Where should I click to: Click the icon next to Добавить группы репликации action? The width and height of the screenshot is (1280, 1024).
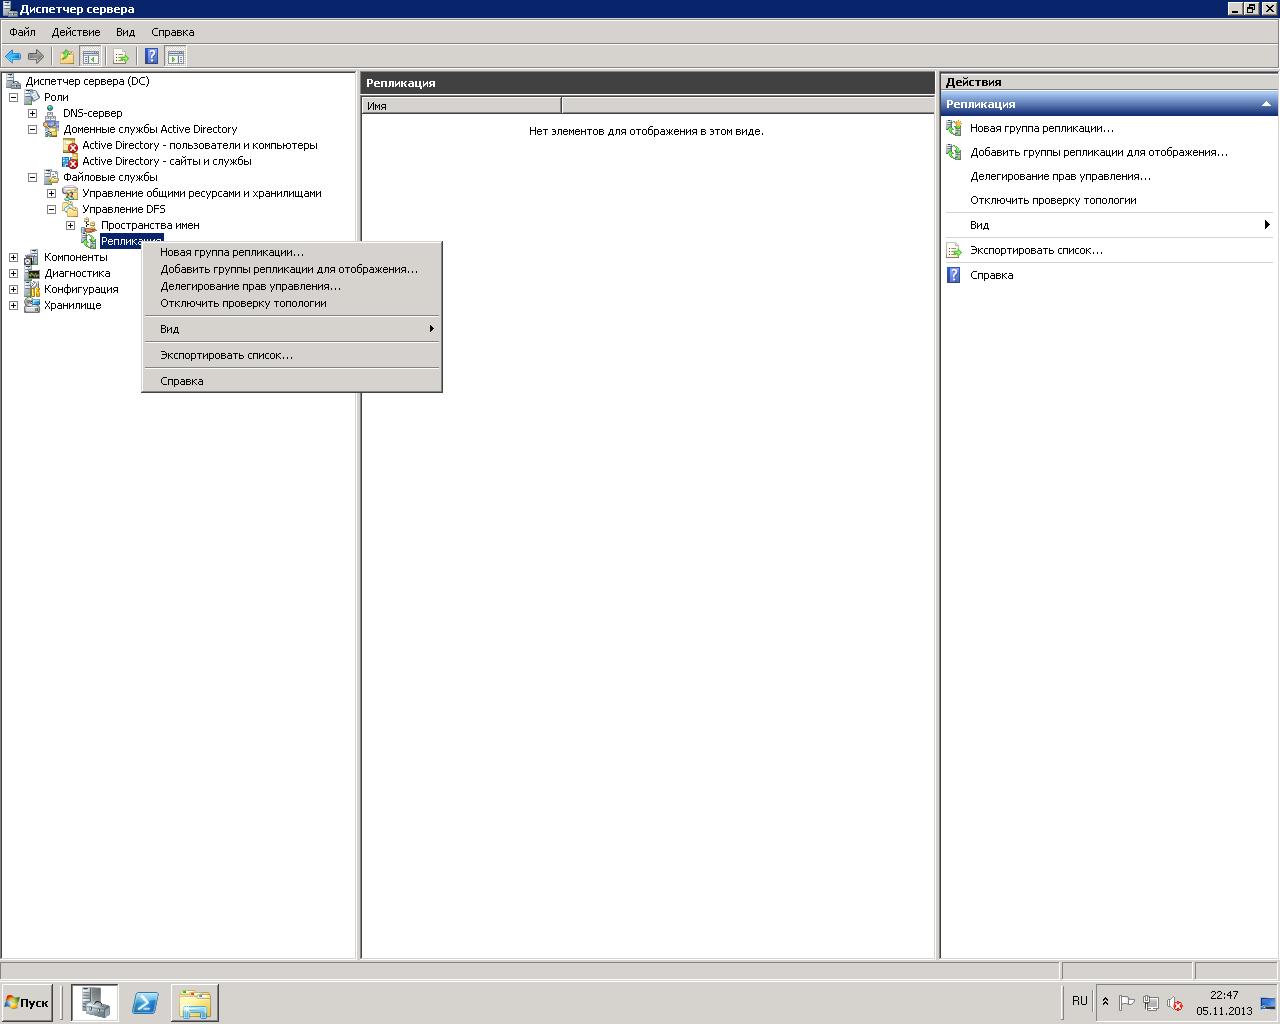click(954, 152)
